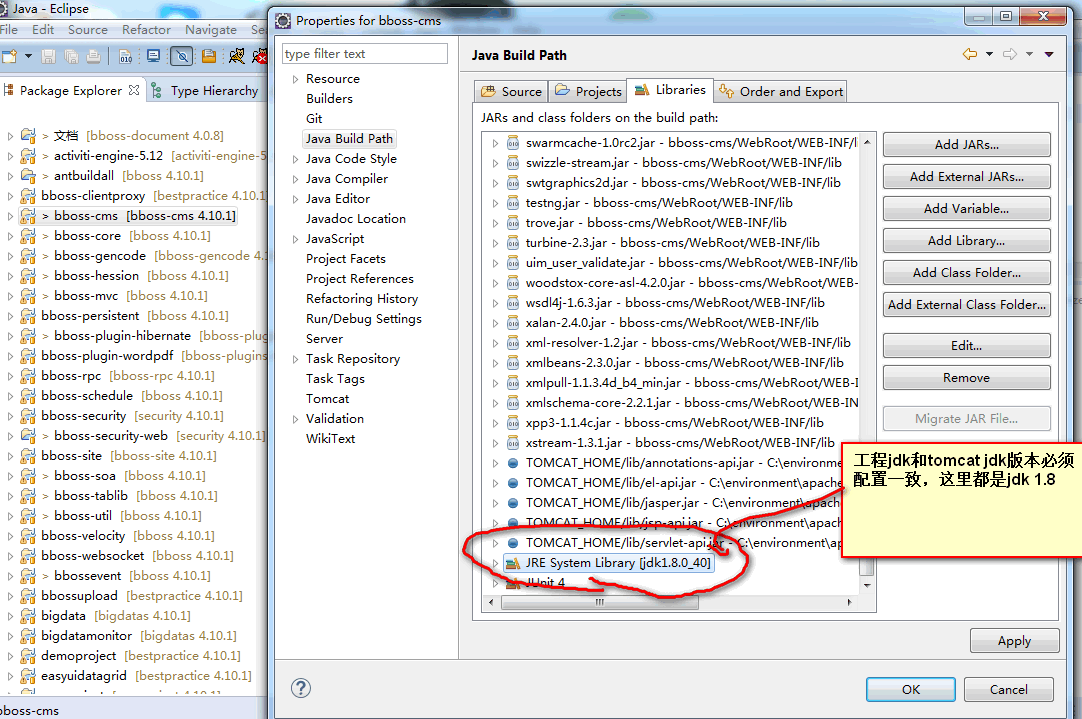This screenshot has height=719, width=1082.
Task: Click the Edit... button
Action: (x=966, y=345)
